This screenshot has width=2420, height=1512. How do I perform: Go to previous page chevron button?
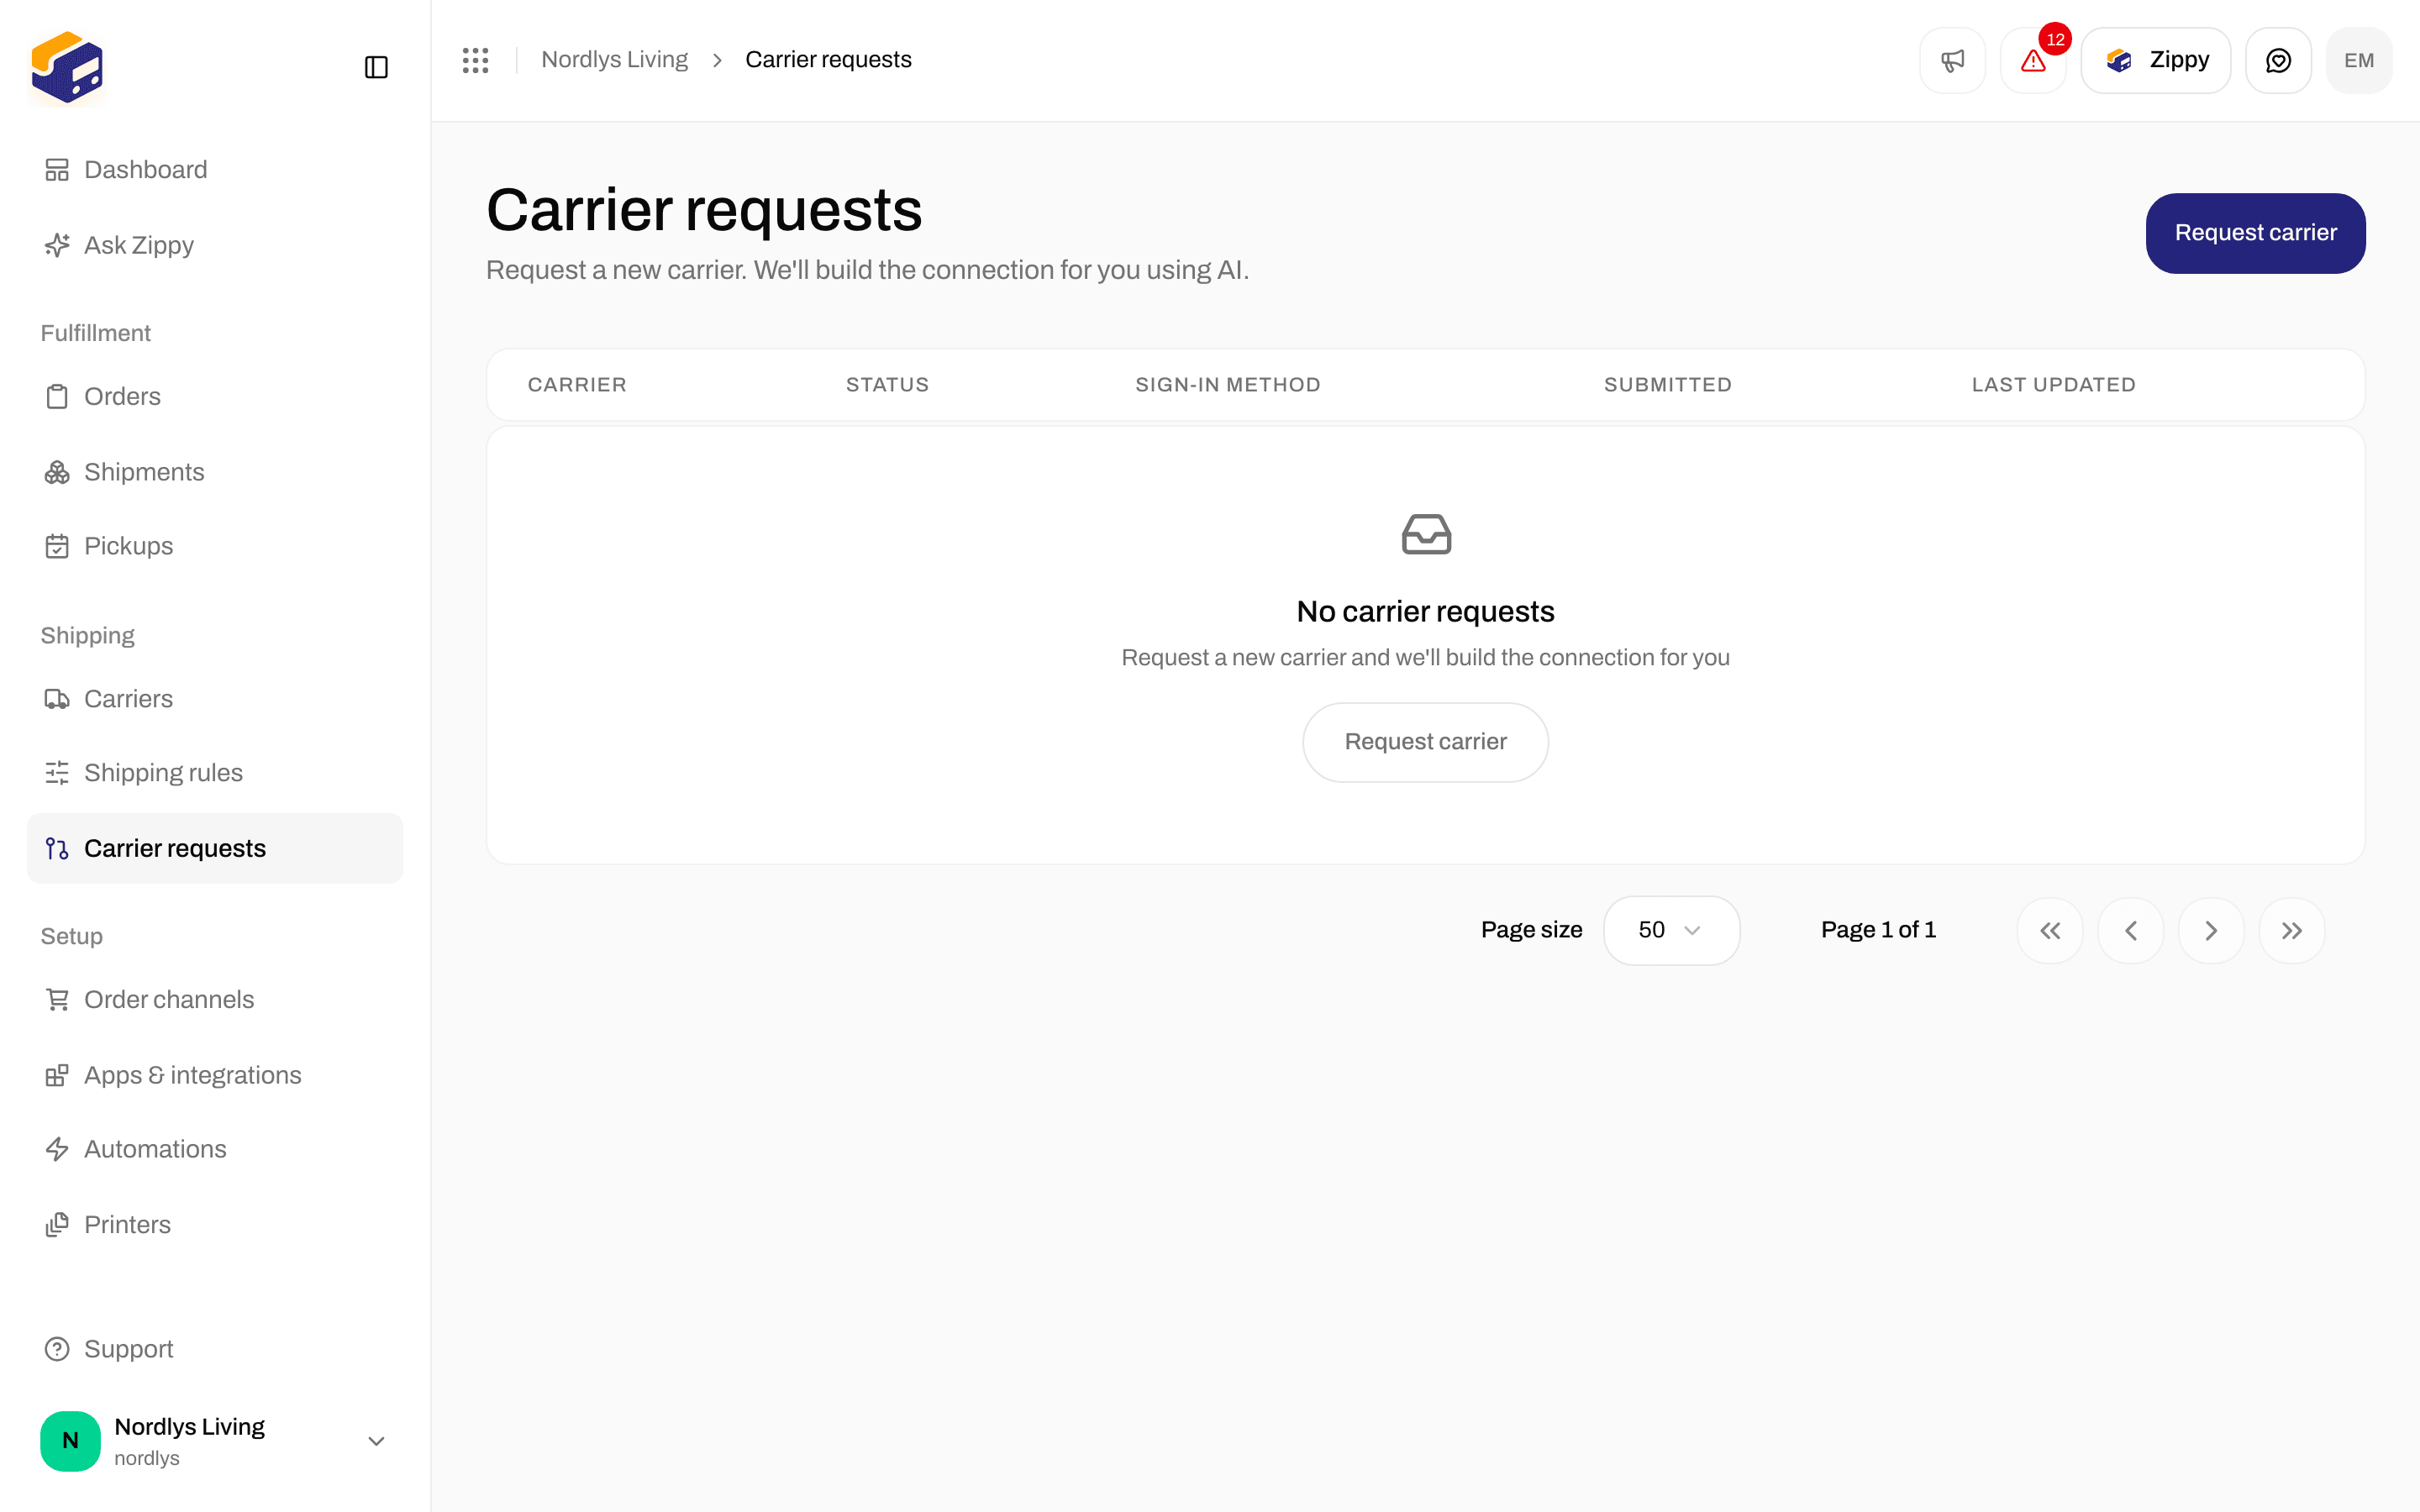coord(2131,931)
